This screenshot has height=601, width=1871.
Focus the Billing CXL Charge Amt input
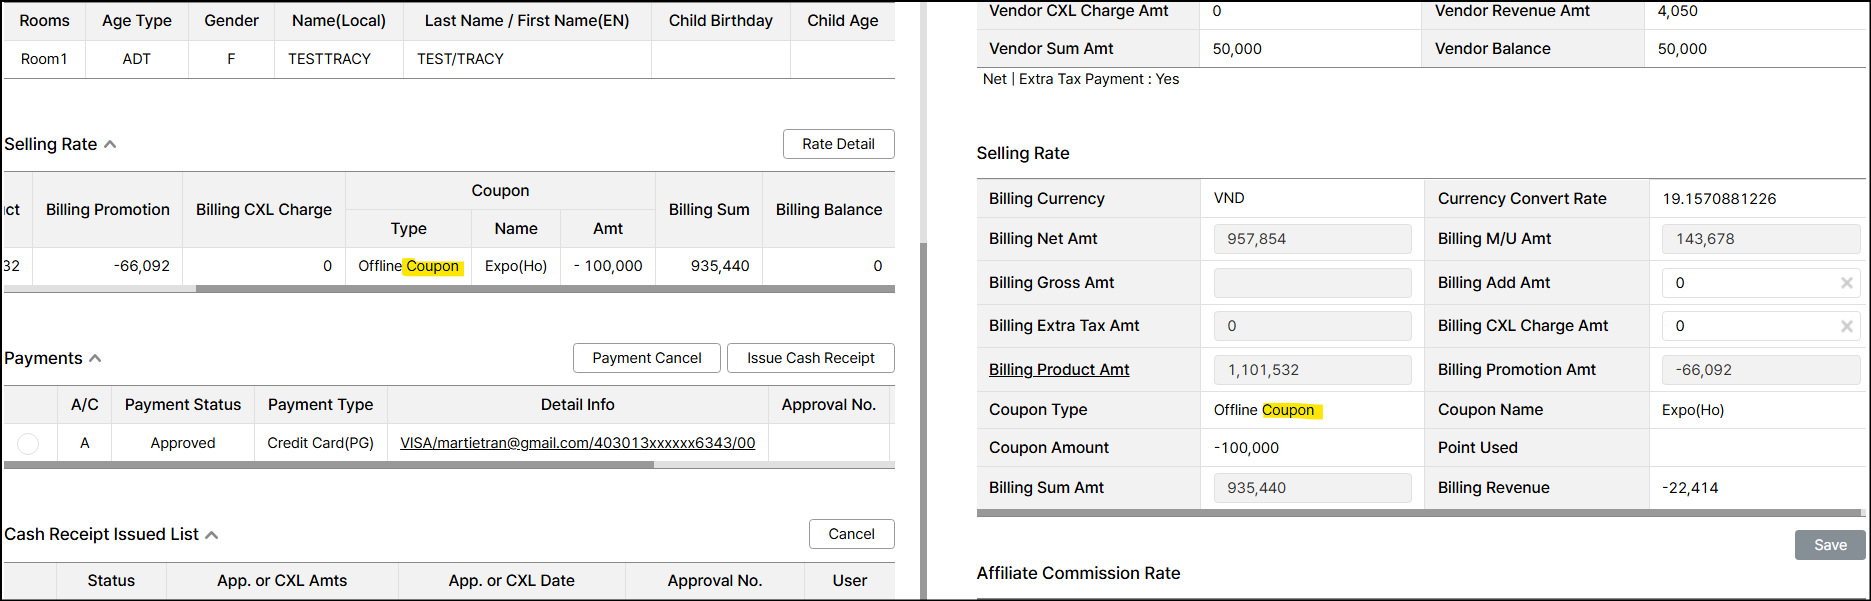[1750, 326]
